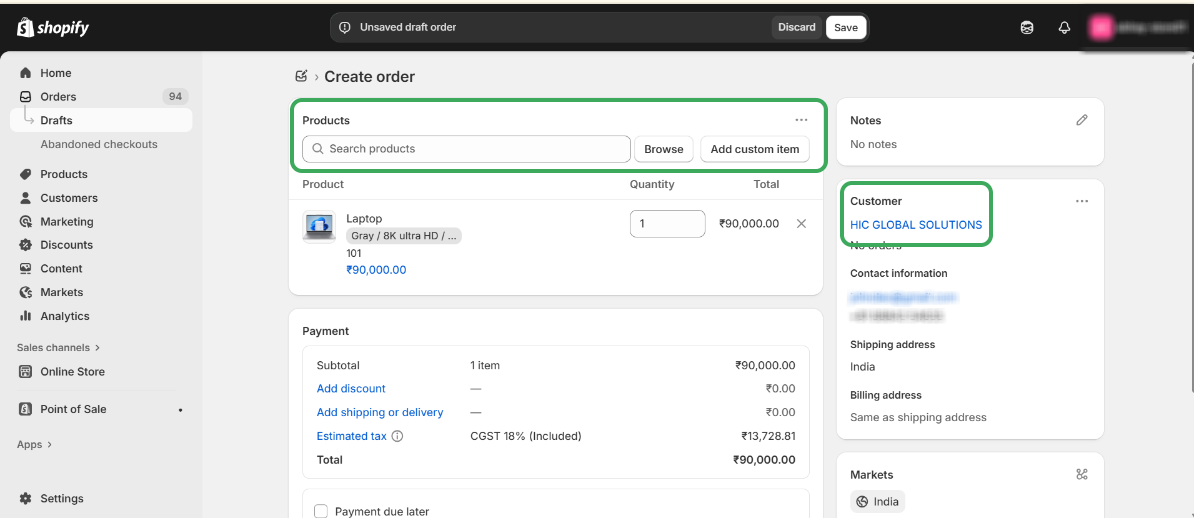This screenshot has height=518, width=1194.
Task: Click the draft orders breadcrumb icon
Action: (x=301, y=77)
